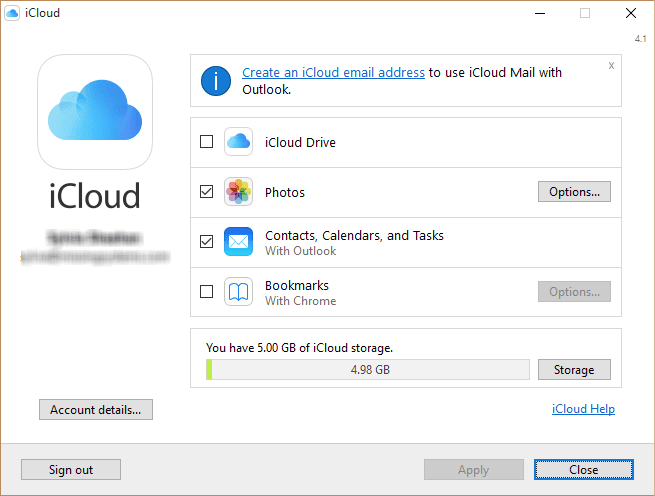Open the iCloud Help link
The height and width of the screenshot is (496, 655).
click(x=583, y=409)
